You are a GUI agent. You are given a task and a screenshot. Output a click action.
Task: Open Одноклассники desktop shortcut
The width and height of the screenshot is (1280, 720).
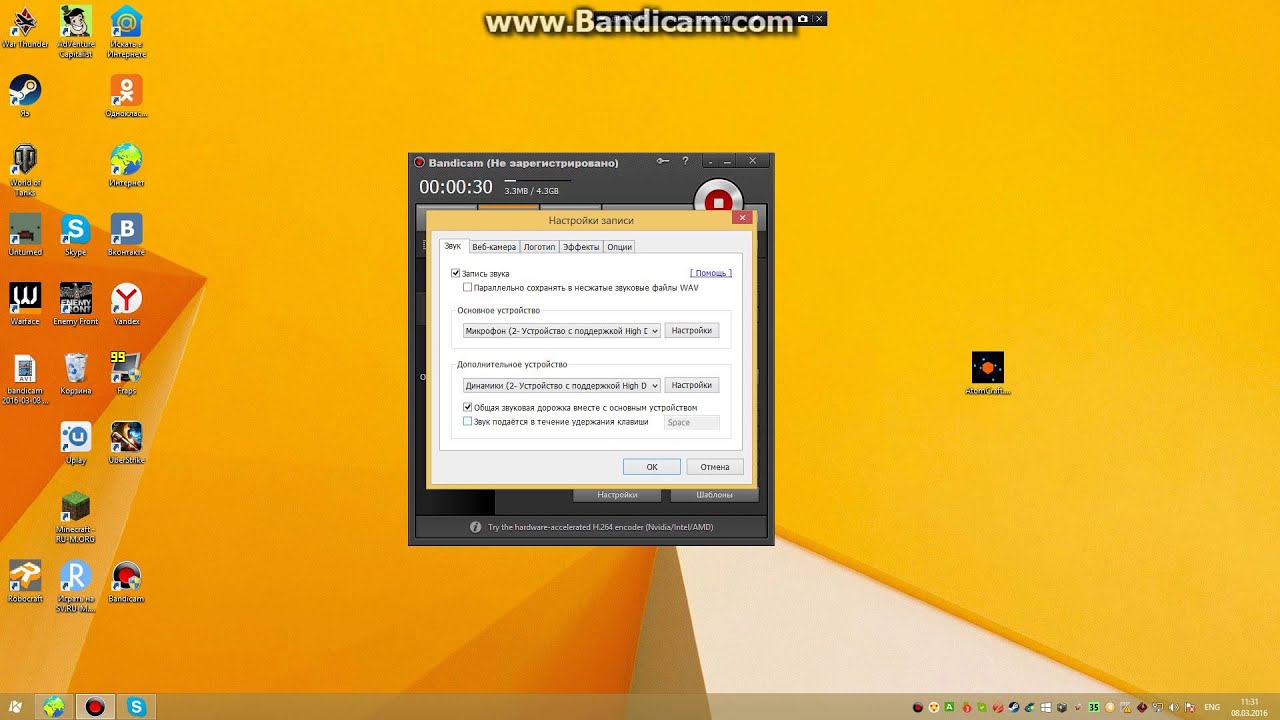(x=126, y=96)
